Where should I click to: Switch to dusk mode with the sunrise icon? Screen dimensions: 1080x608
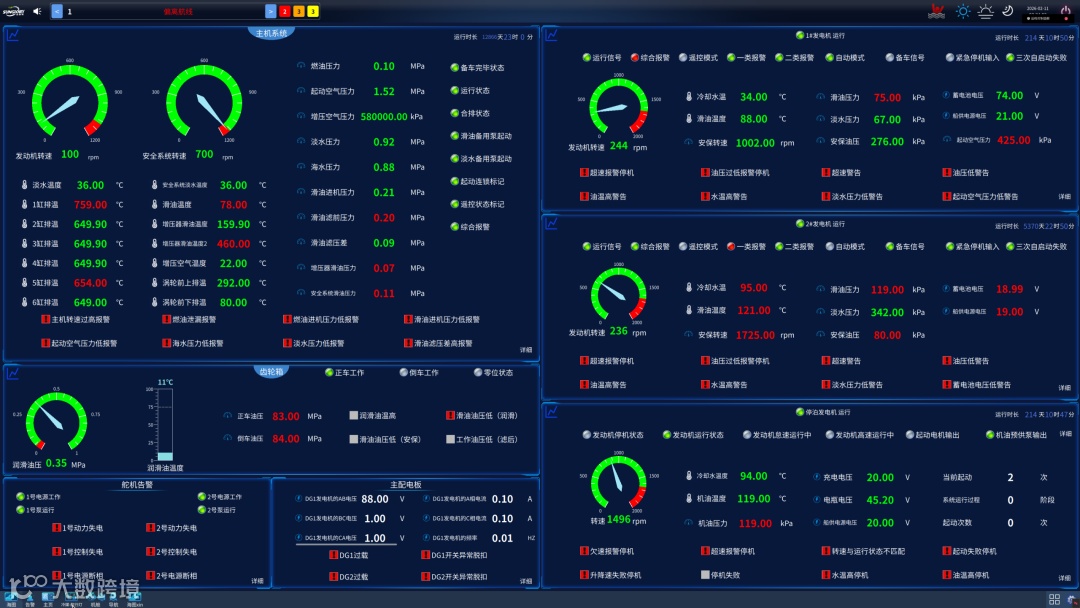point(986,11)
